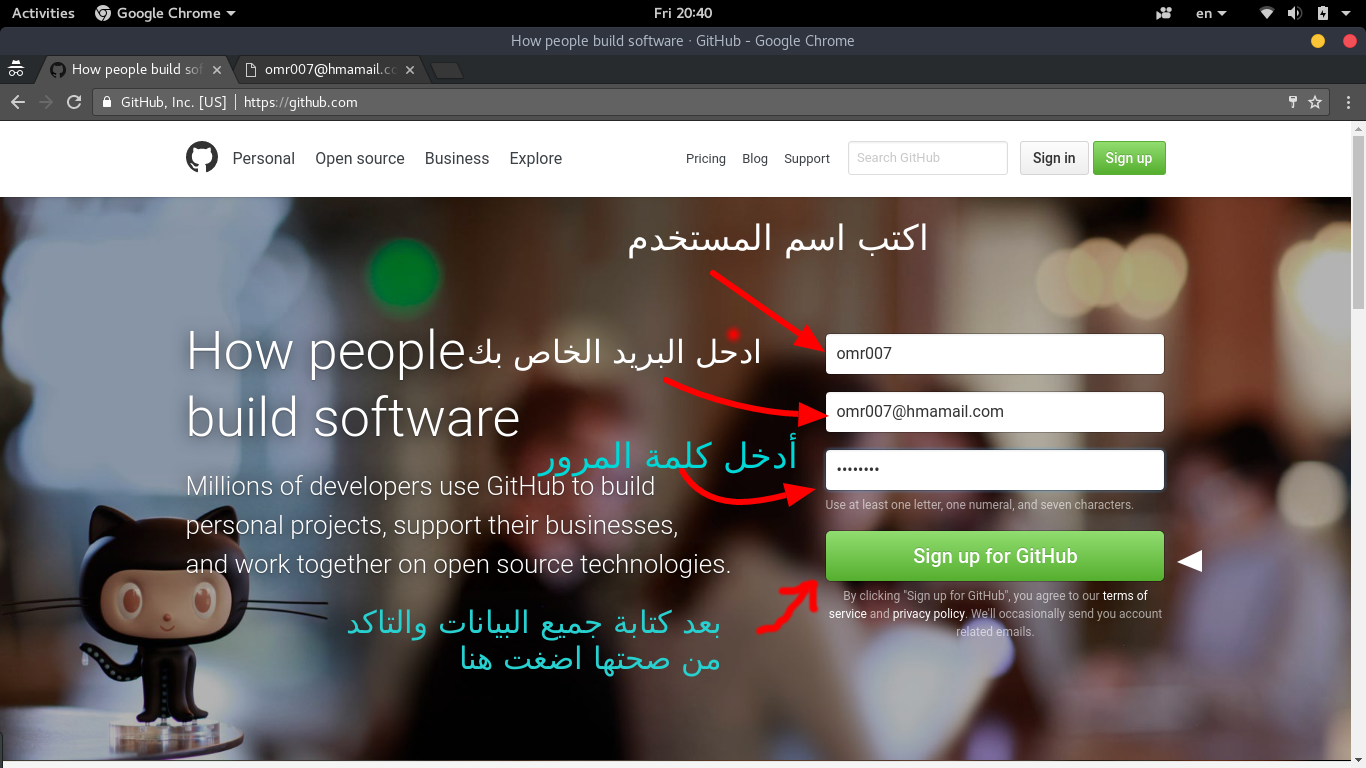Click the browser back arrow
Viewport: 1366px width, 768px height.
coord(17,102)
